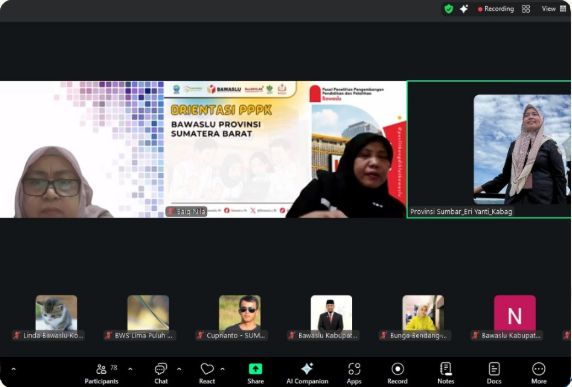Open the View layout menu
Viewport: 572px width, 387px height.
click(x=553, y=9)
